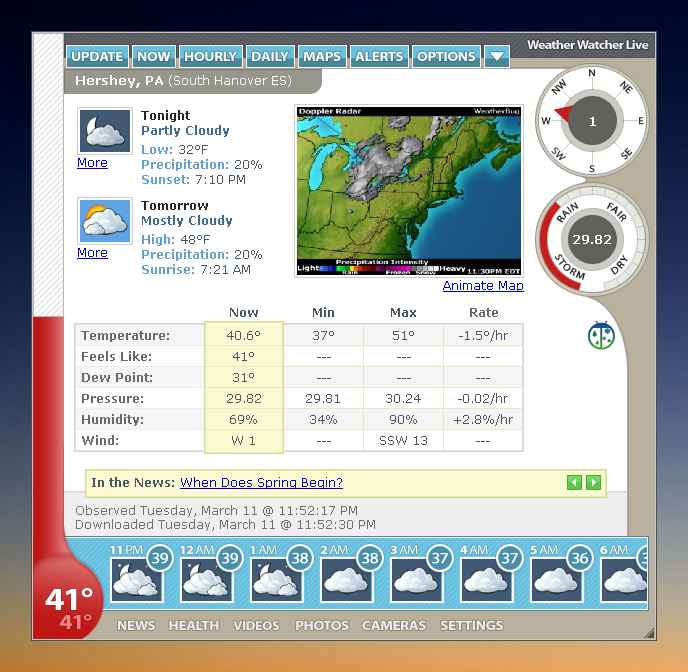This screenshot has width=688, height=672.
Task: Show previous news headline with left arrow
Action: [x=574, y=483]
